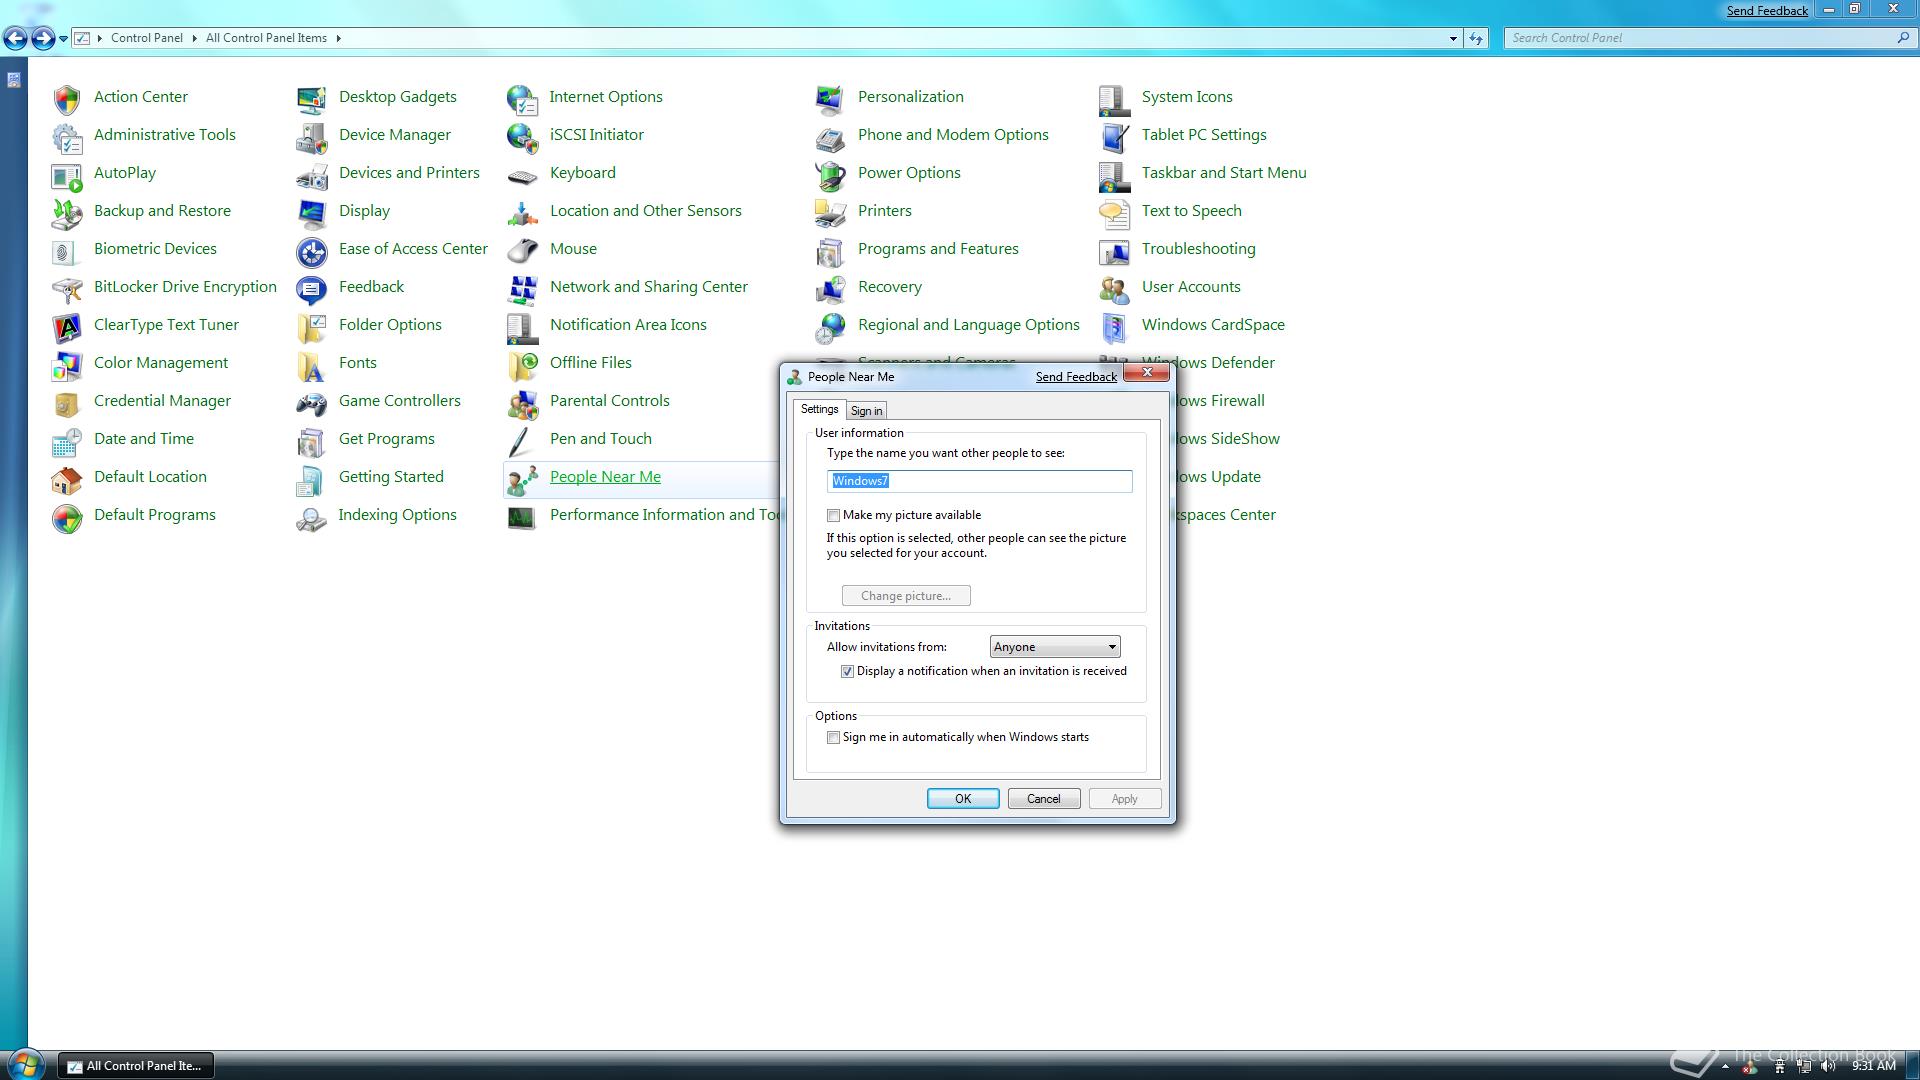
Task: Open the recent pages dropdown beside Forward
Action: coord(63,39)
